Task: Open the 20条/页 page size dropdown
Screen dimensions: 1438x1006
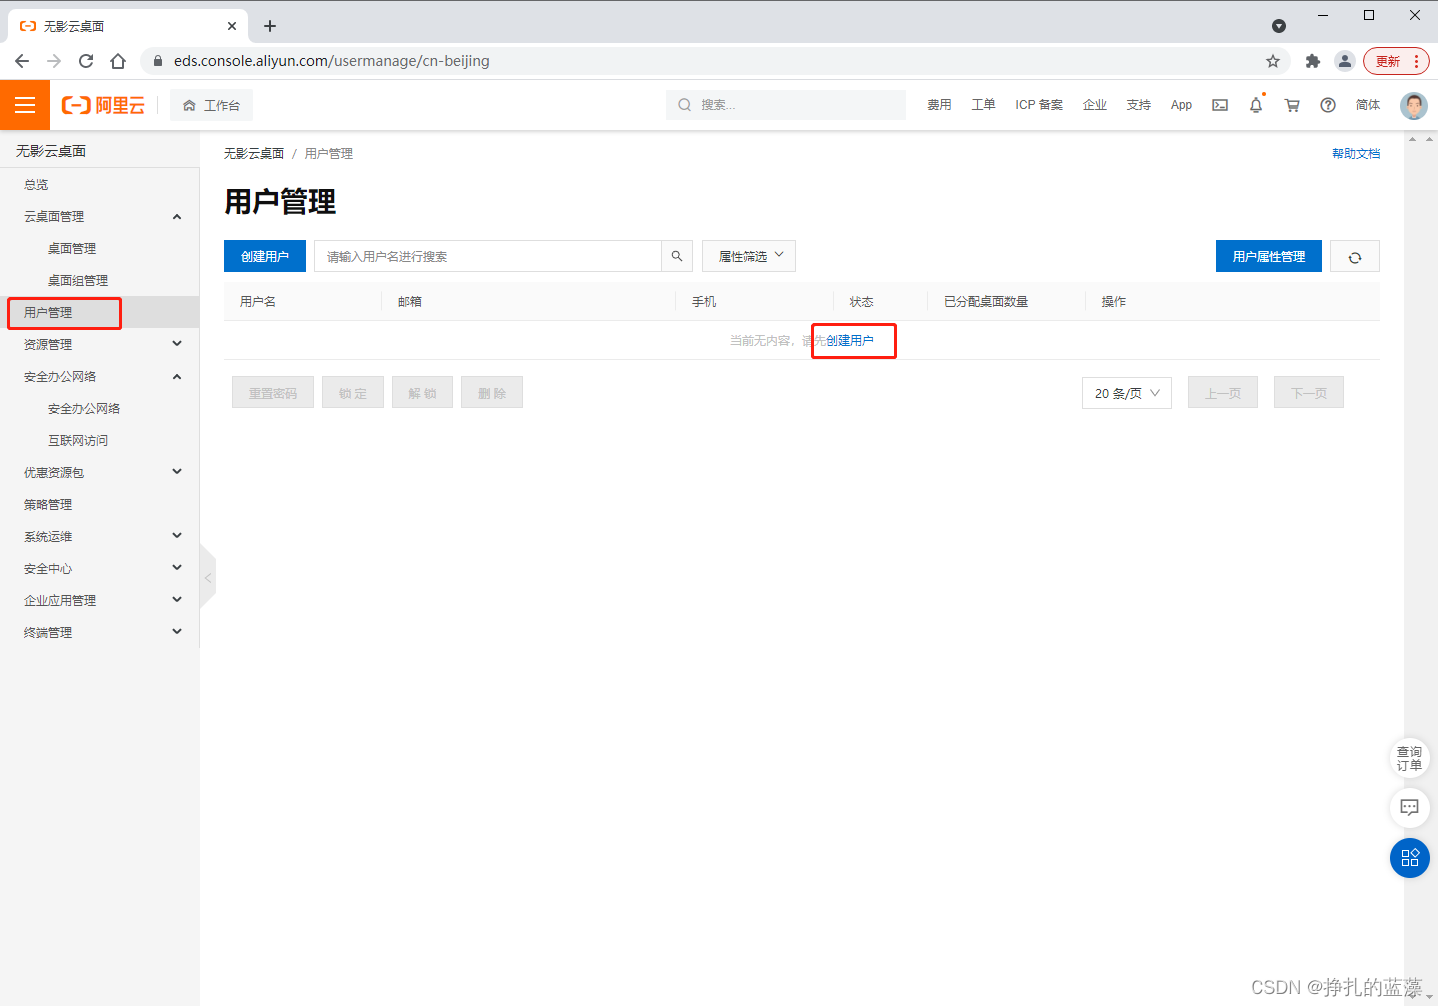Action: tap(1126, 393)
